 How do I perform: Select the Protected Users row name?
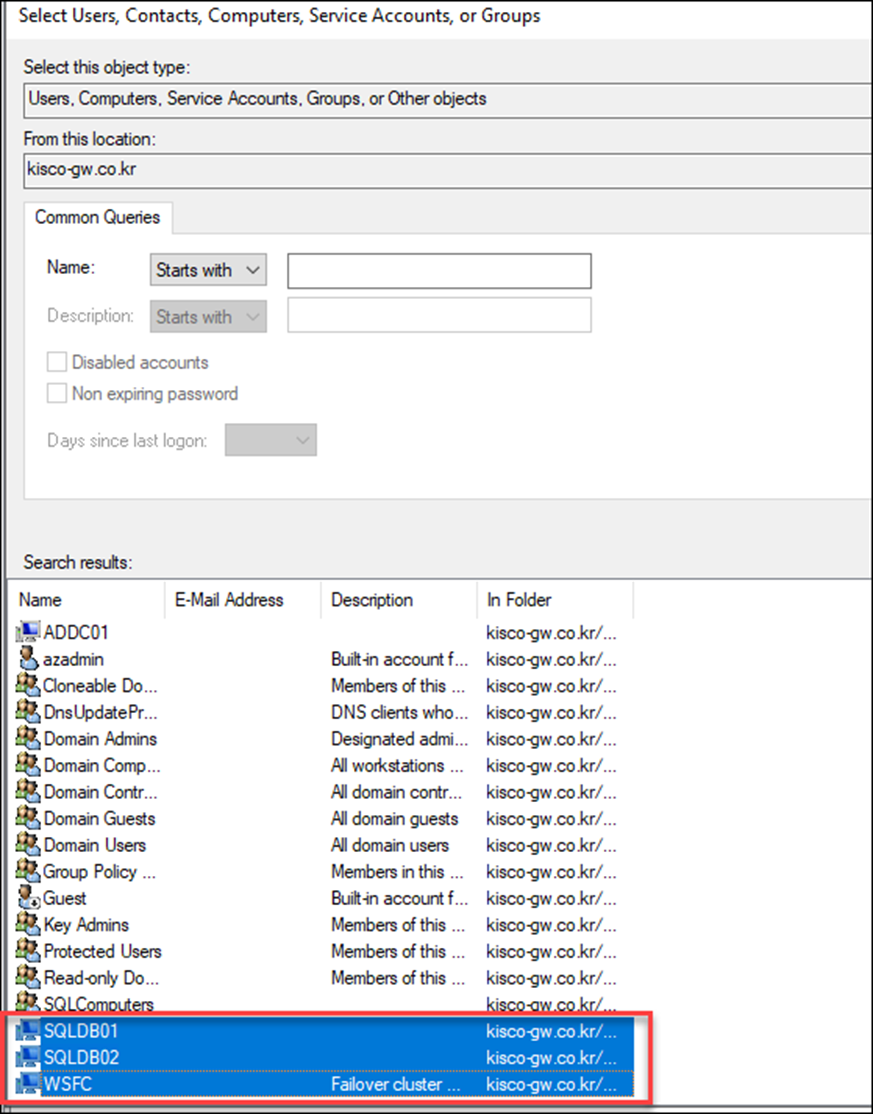tap(102, 951)
